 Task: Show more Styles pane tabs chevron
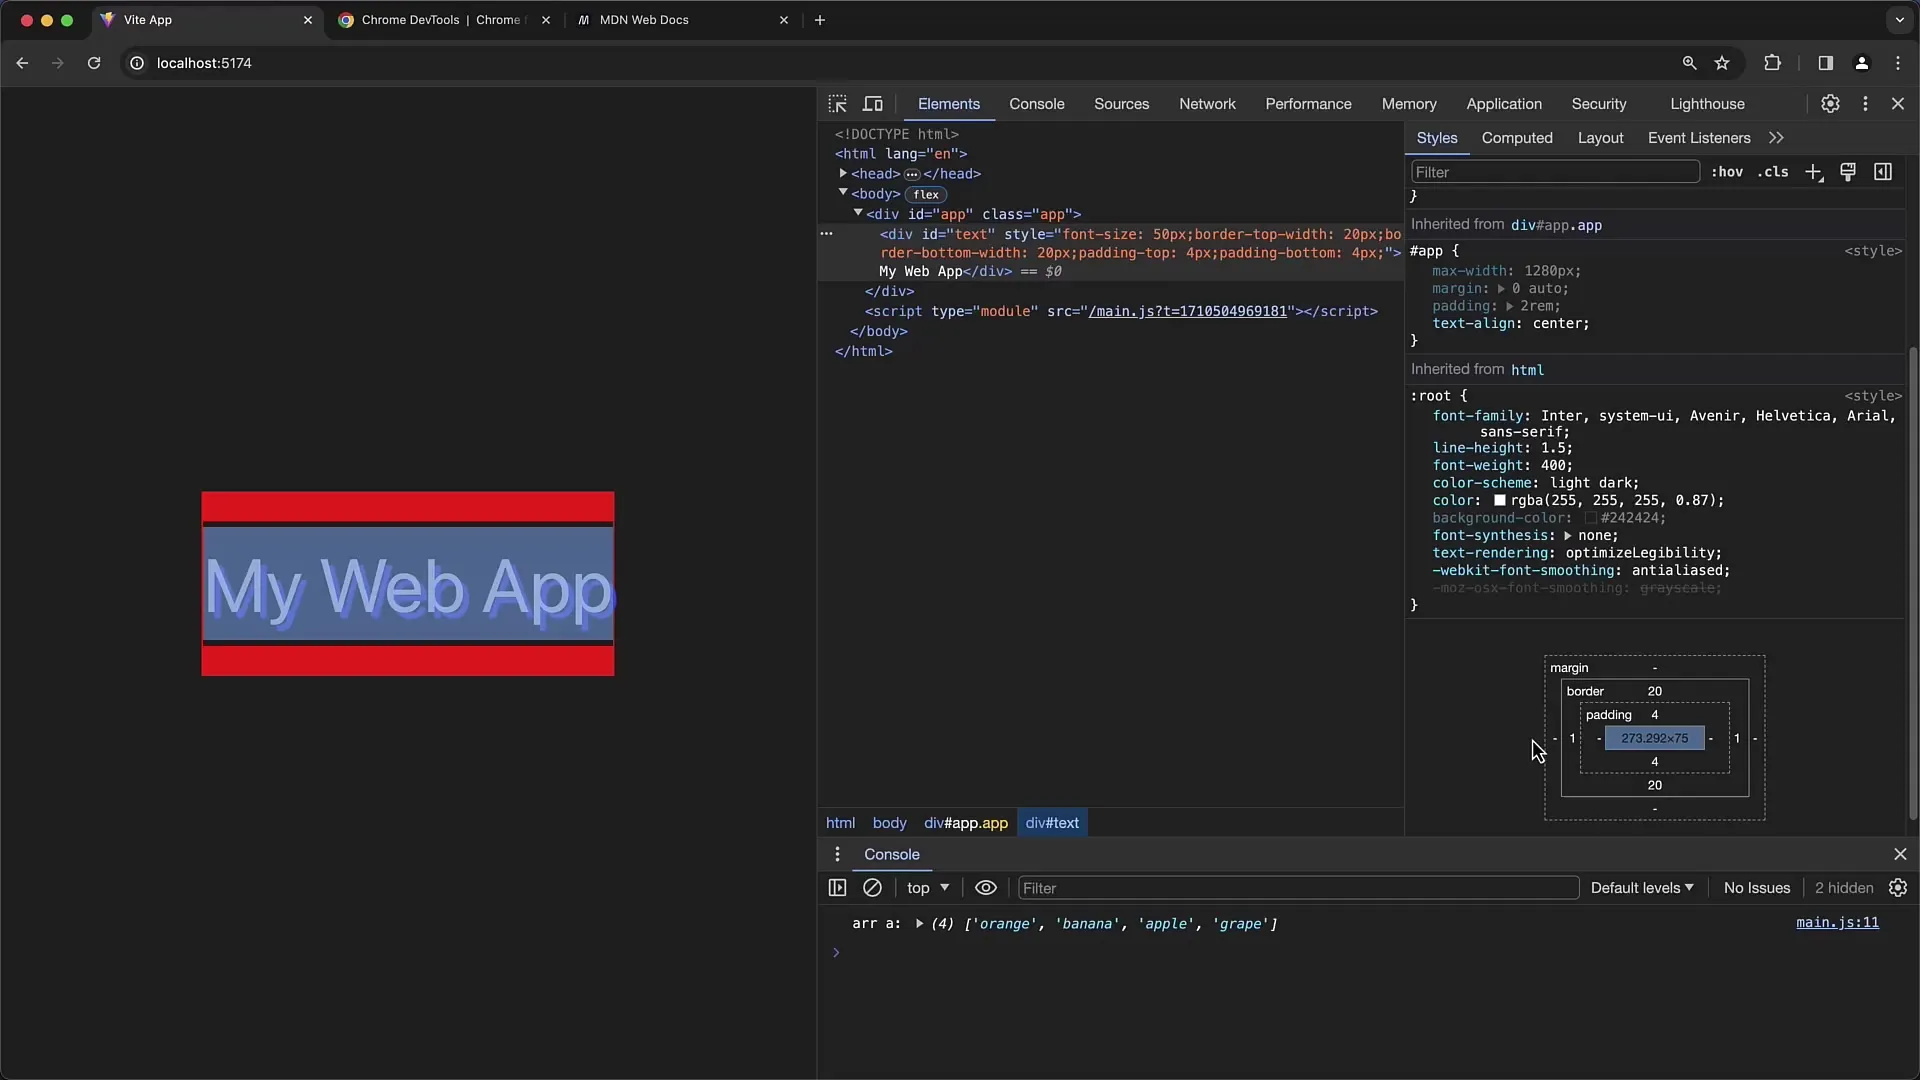click(1776, 138)
